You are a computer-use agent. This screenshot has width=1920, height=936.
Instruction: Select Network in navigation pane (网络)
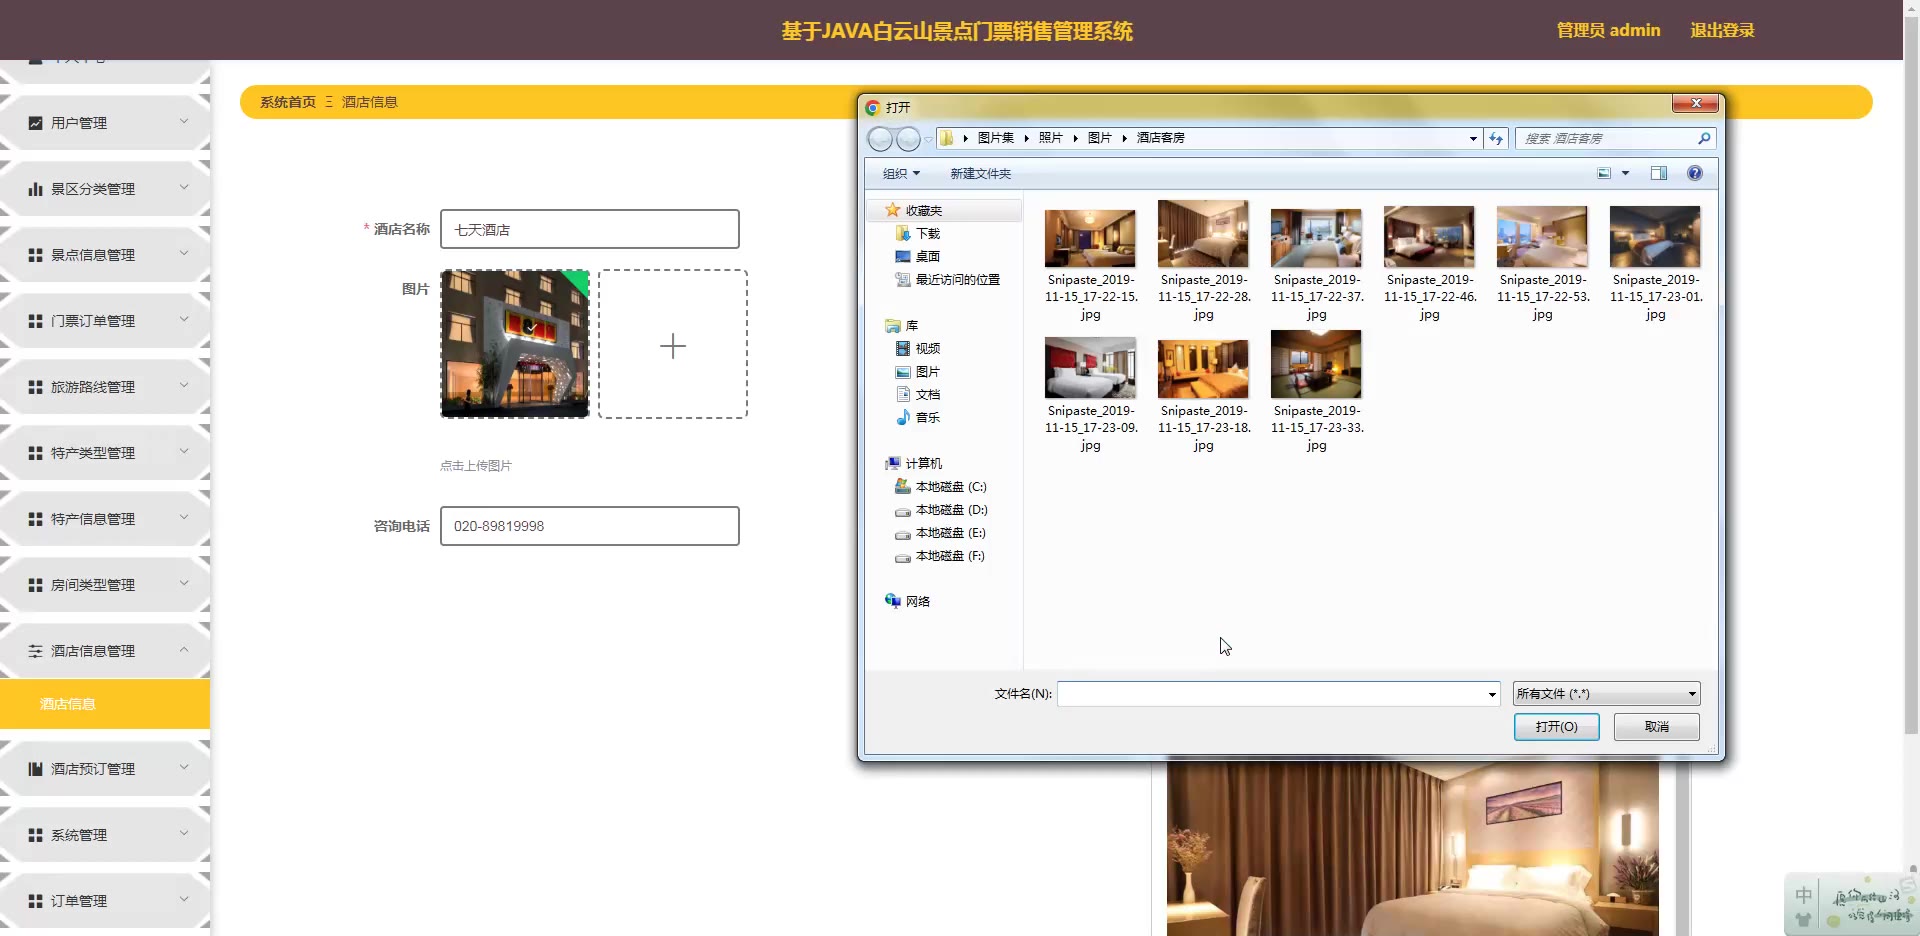[x=908, y=601]
